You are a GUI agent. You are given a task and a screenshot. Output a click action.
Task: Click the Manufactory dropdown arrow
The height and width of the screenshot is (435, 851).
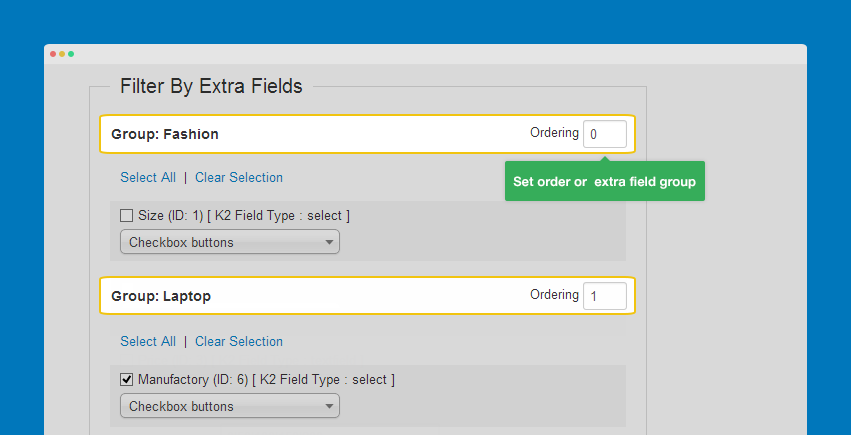tap(329, 406)
